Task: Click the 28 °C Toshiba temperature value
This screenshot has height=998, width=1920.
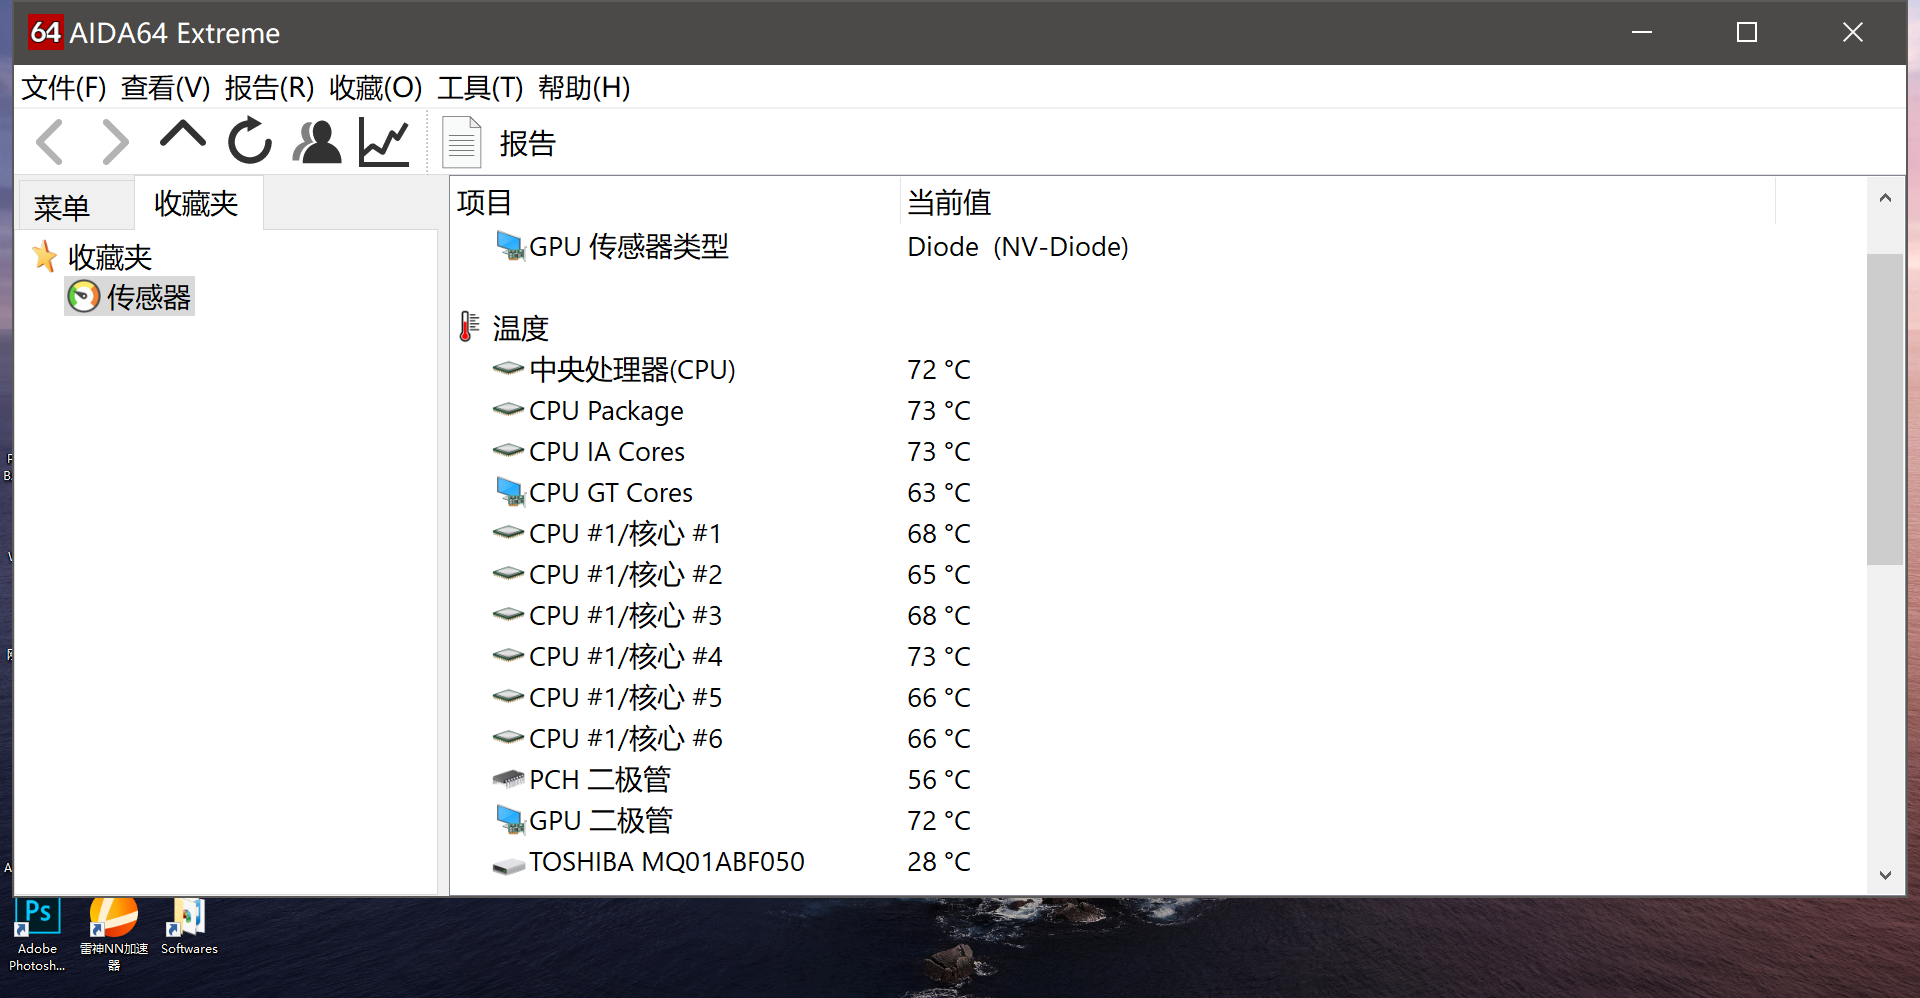Action: coord(939,862)
